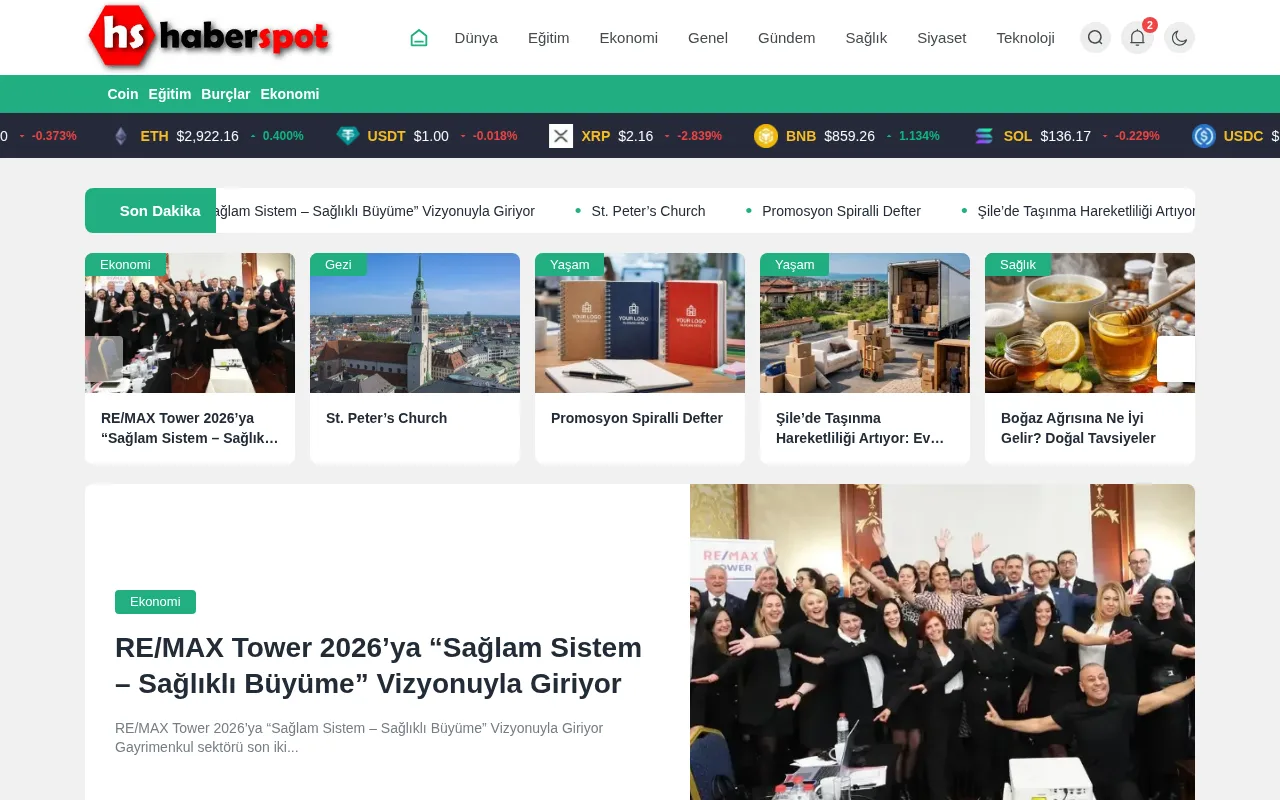Click the haberspot logo
This screenshot has height=800, width=1280.
coord(208,37)
